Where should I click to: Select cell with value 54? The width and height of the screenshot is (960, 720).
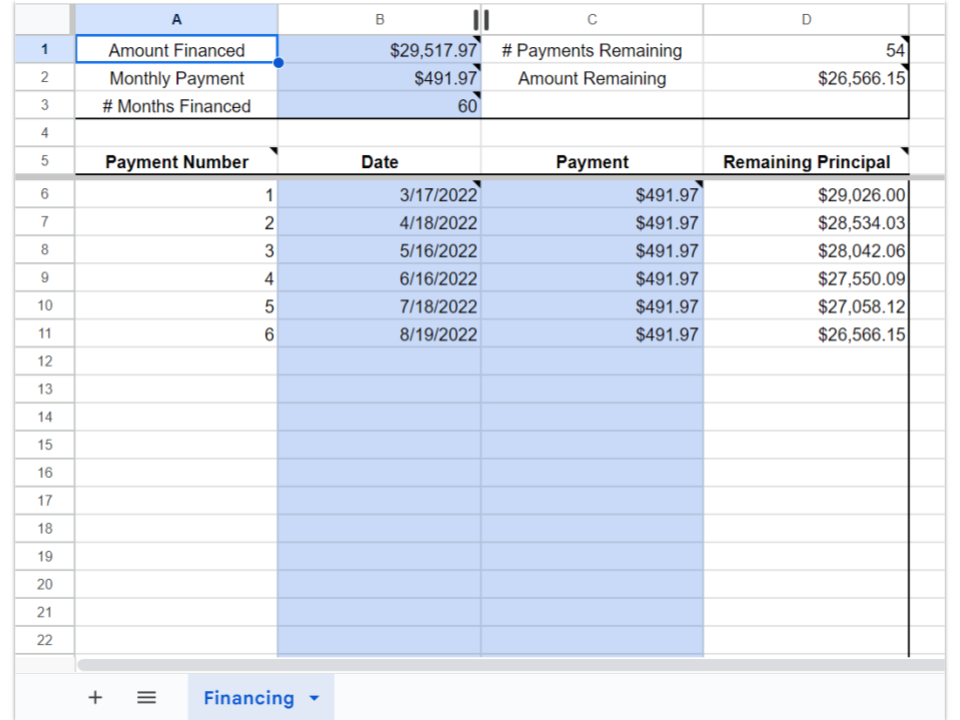[x=806, y=50]
